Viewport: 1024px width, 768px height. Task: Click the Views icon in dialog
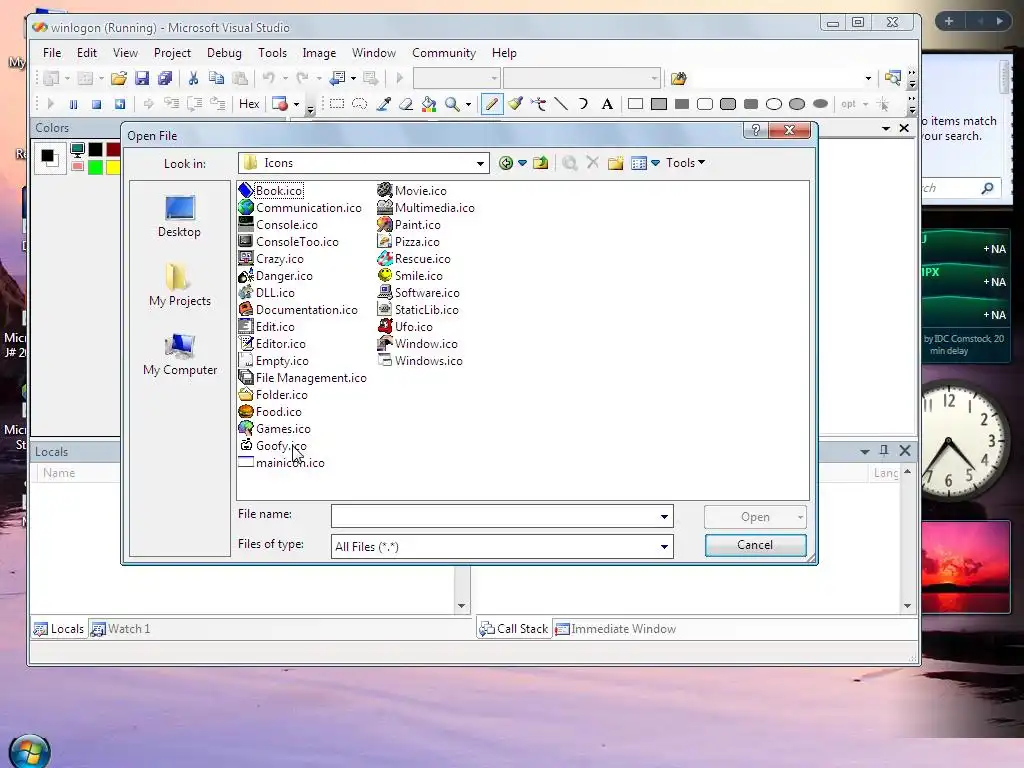click(639, 163)
